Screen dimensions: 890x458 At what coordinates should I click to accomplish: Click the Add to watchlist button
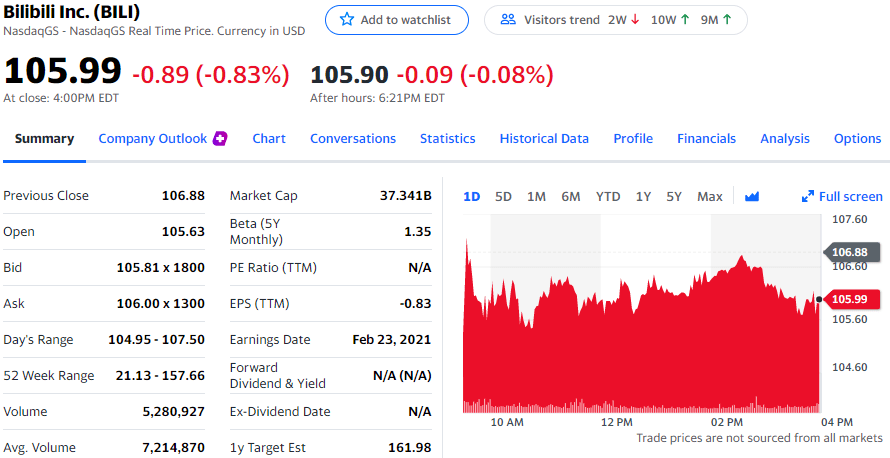396,20
